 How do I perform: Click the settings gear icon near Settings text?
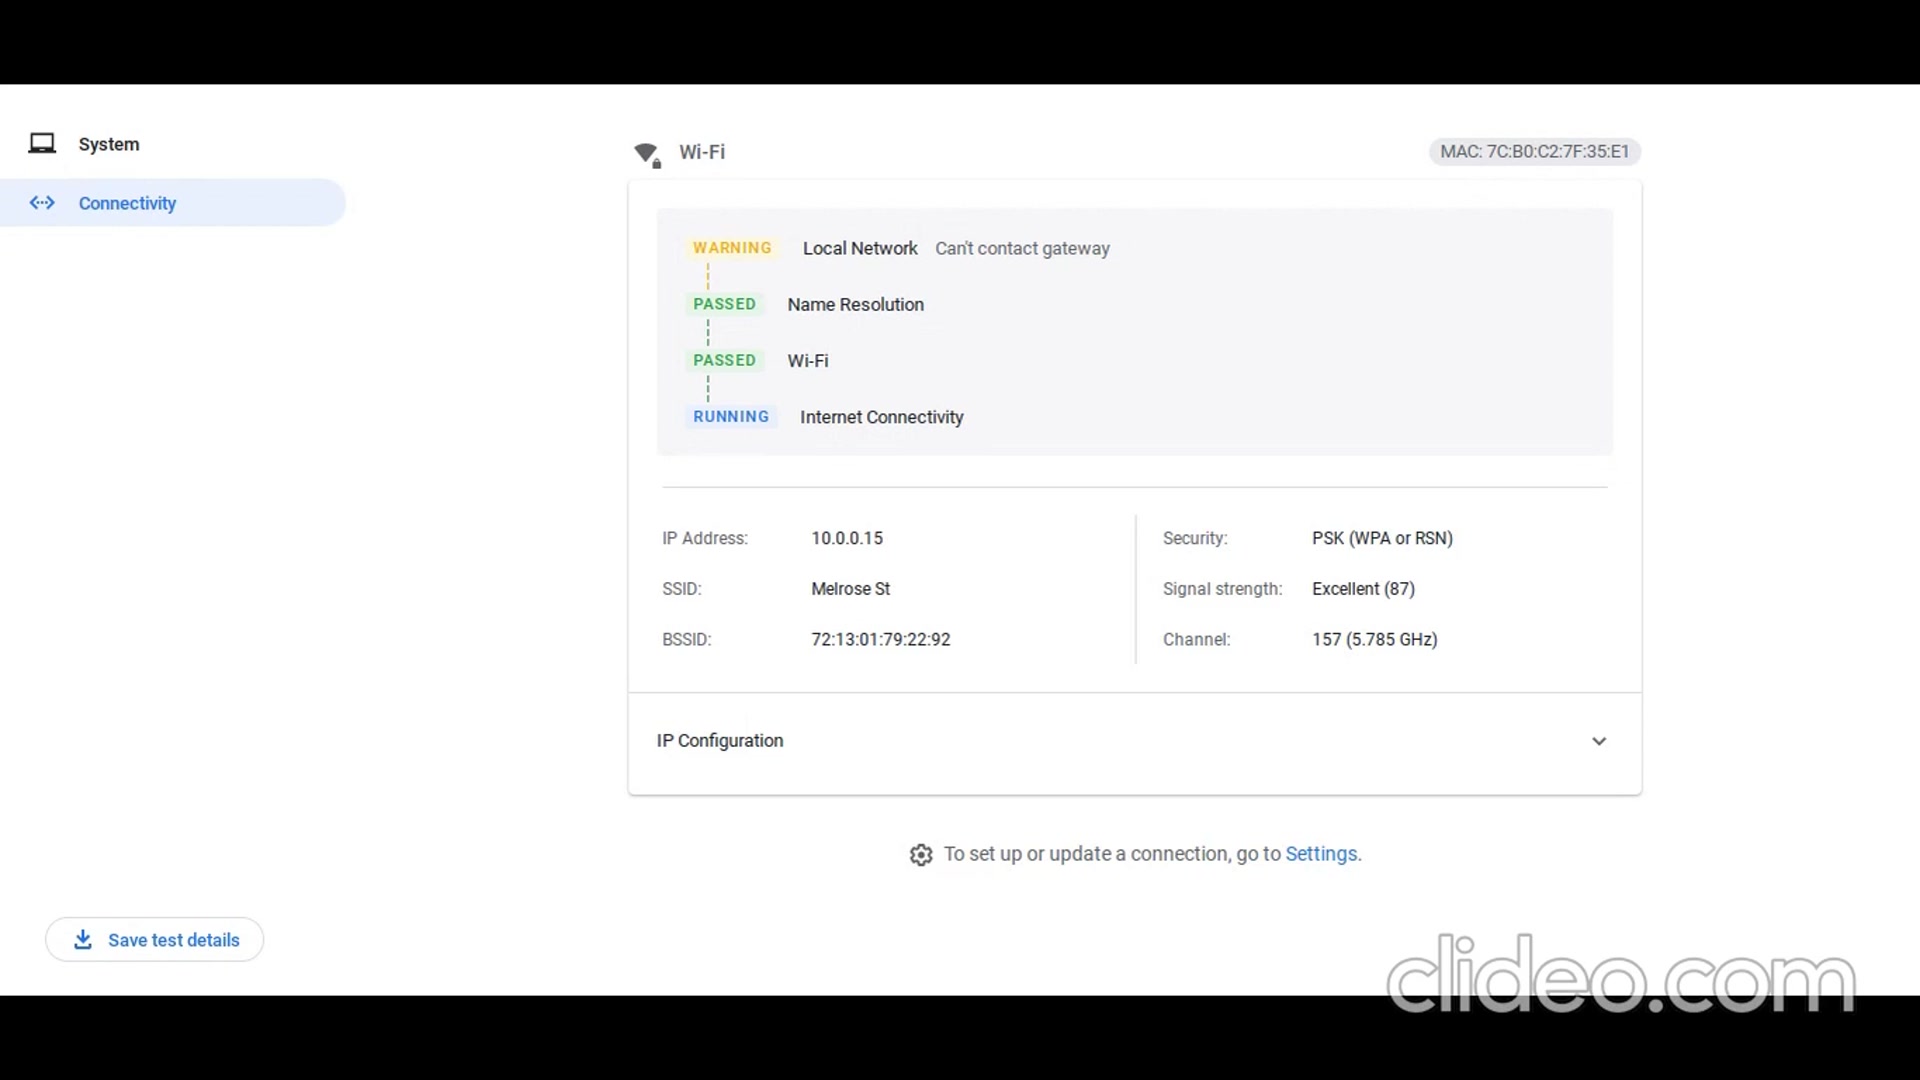point(921,855)
